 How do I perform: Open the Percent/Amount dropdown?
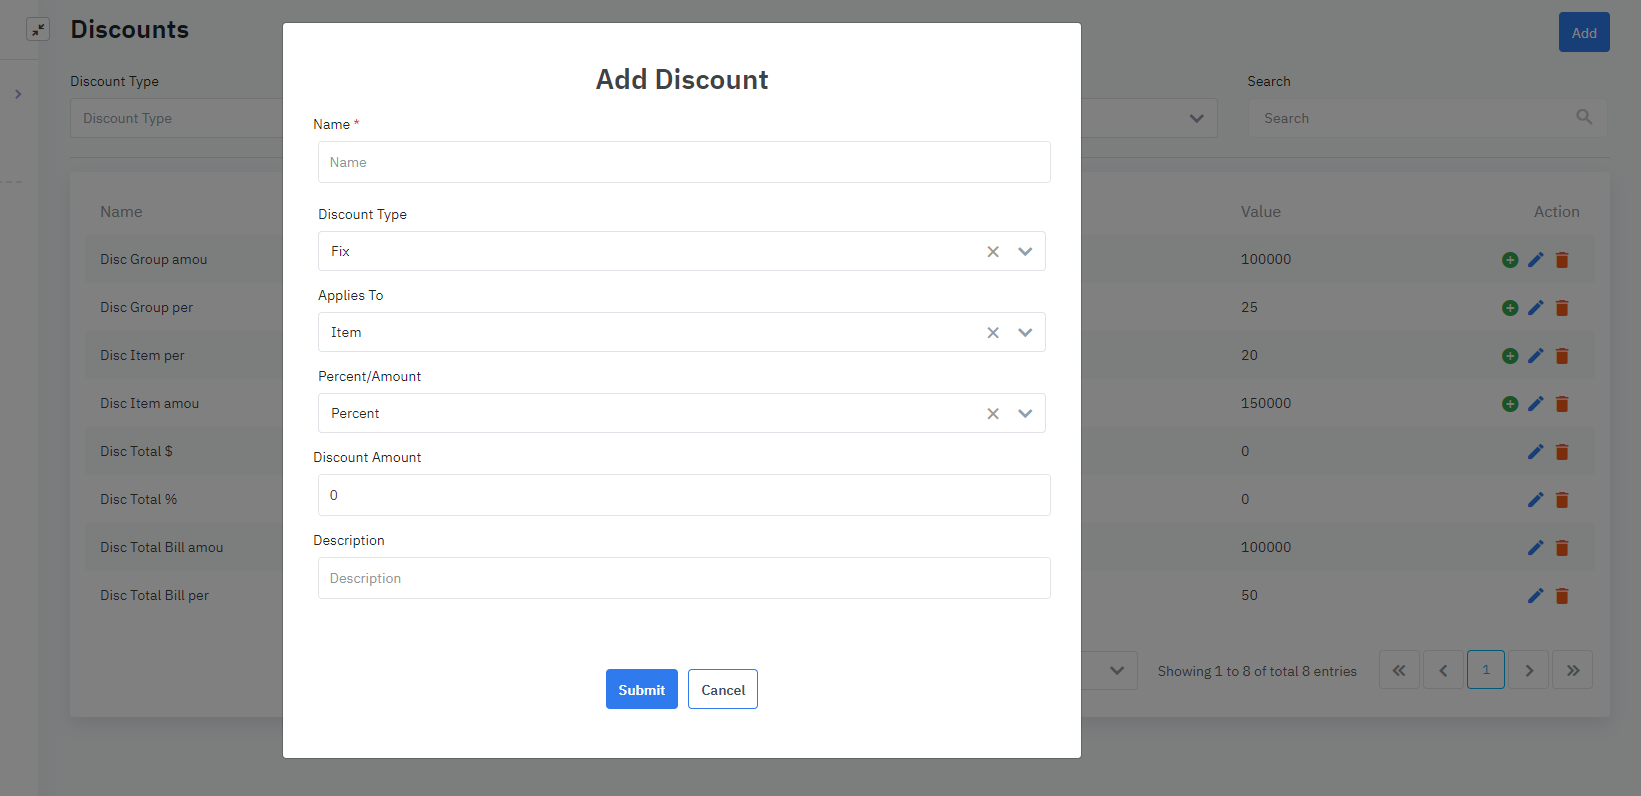click(x=1025, y=414)
